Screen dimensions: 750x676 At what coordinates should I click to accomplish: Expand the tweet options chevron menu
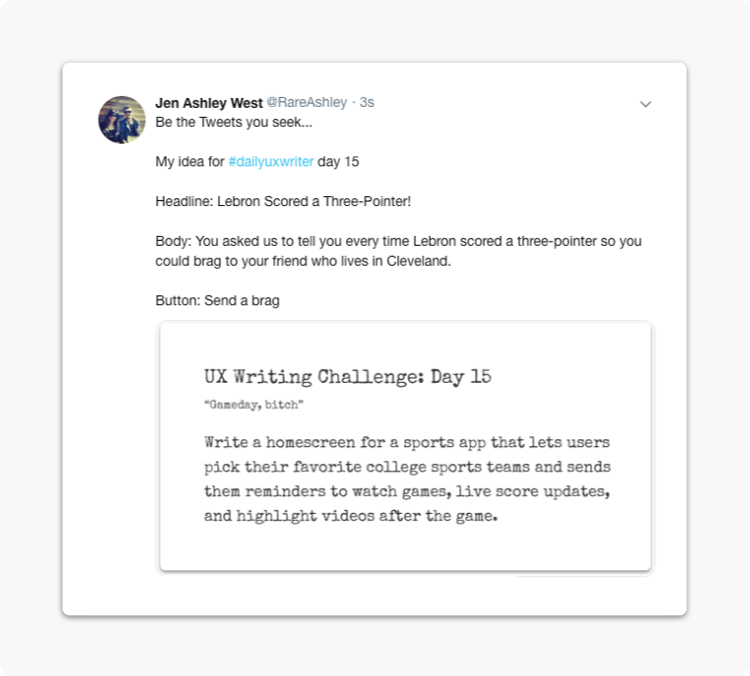click(x=645, y=104)
